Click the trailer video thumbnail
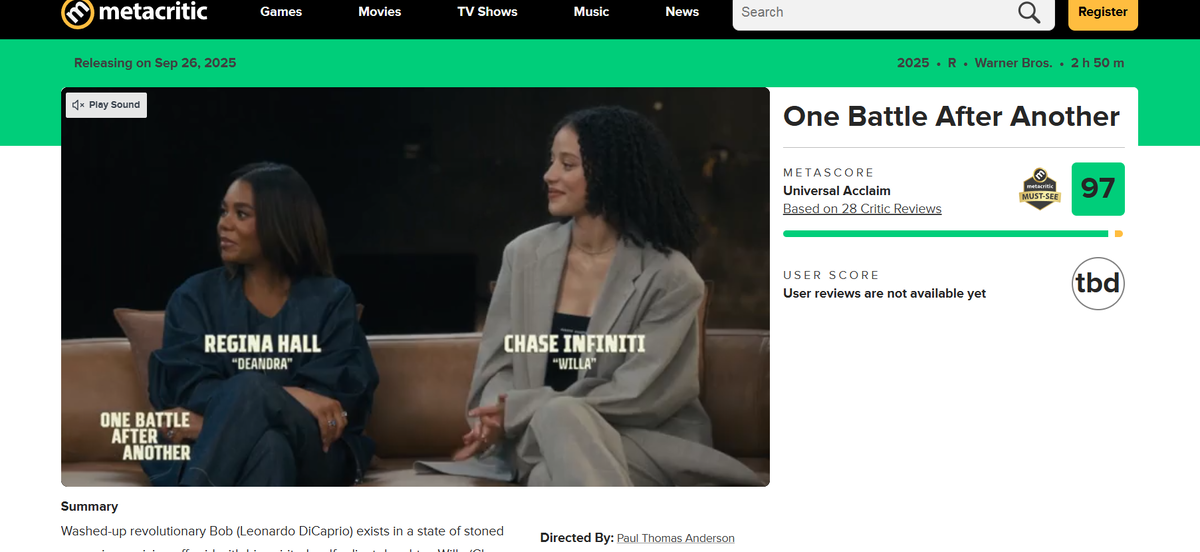The height and width of the screenshot is (552, 1200). pos(415,287)
